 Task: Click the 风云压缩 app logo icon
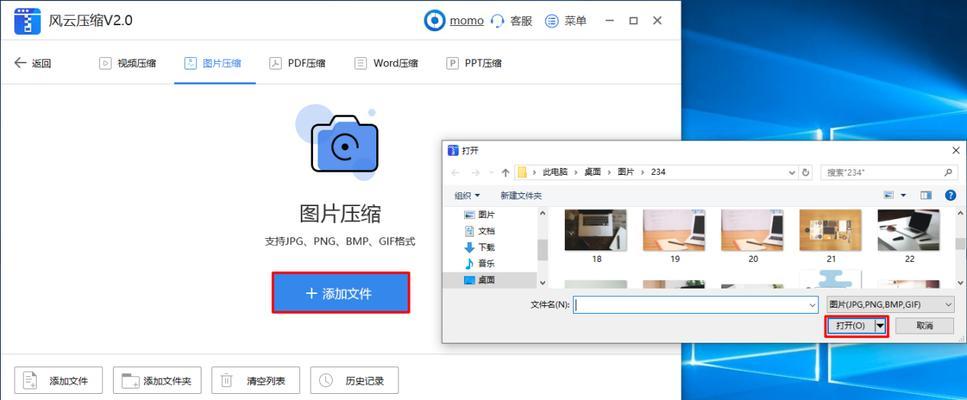(27, 21)
